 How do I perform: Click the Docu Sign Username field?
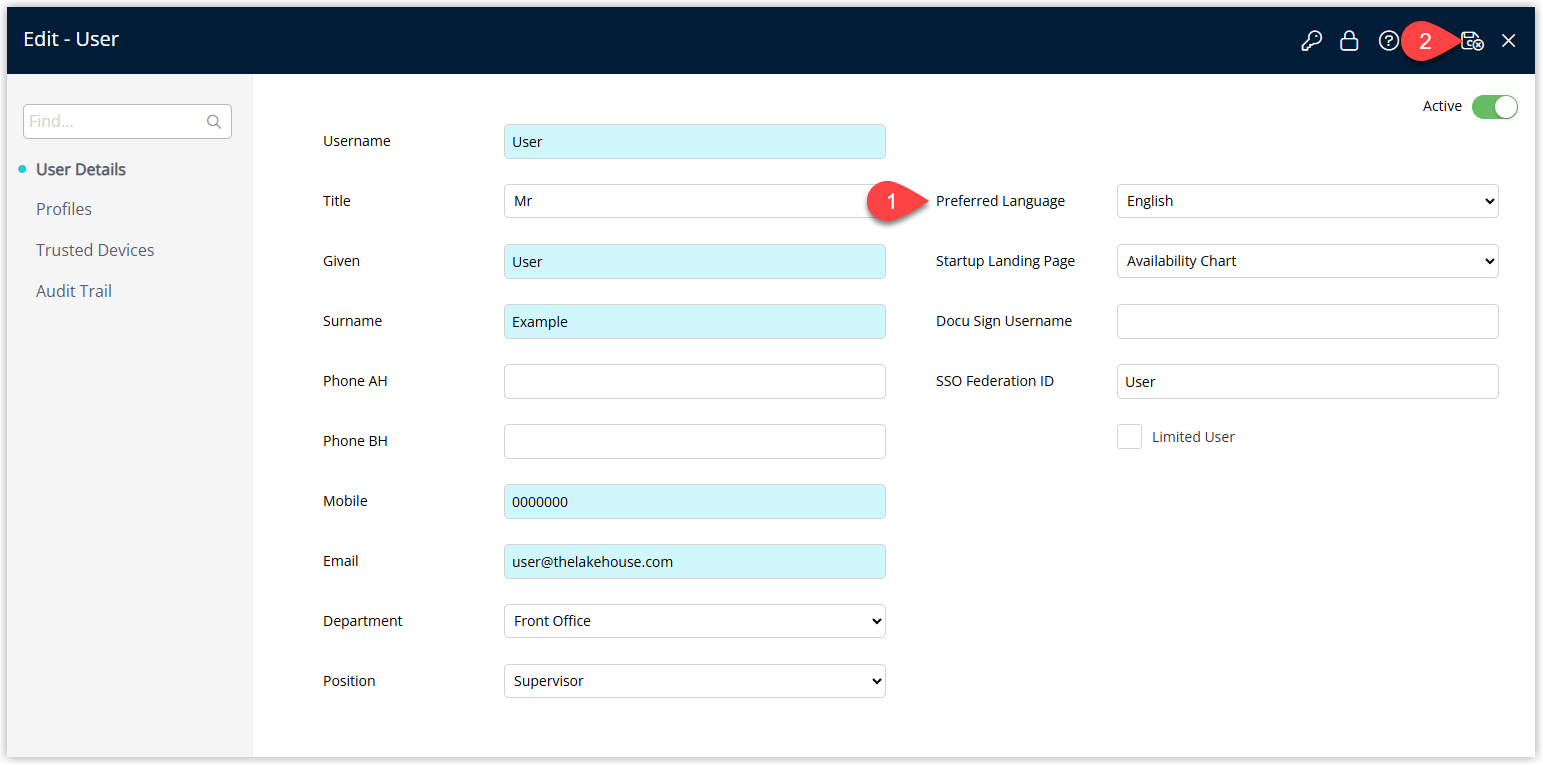[x=1307, y=321]
